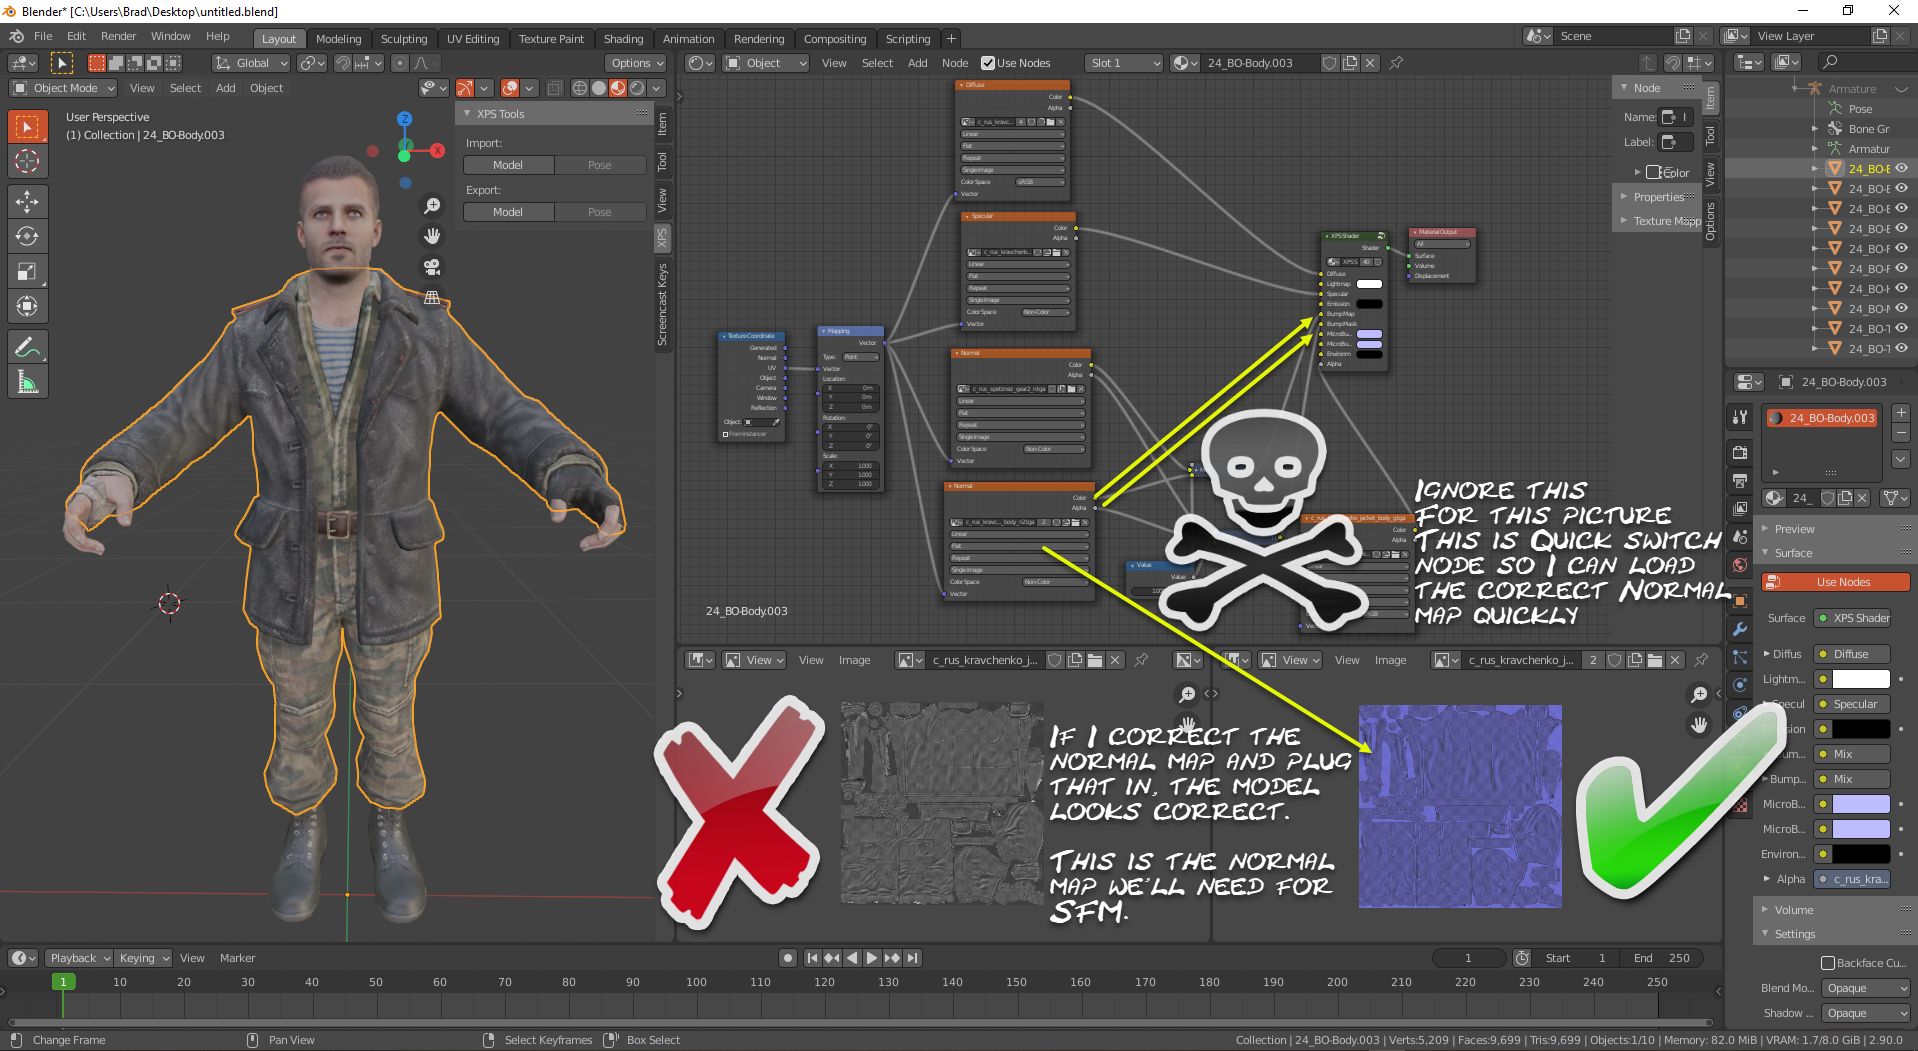Click the camera view gizmo in the 3D viewport
This screenshot has height=1051, width=1918.
point(432,267)
